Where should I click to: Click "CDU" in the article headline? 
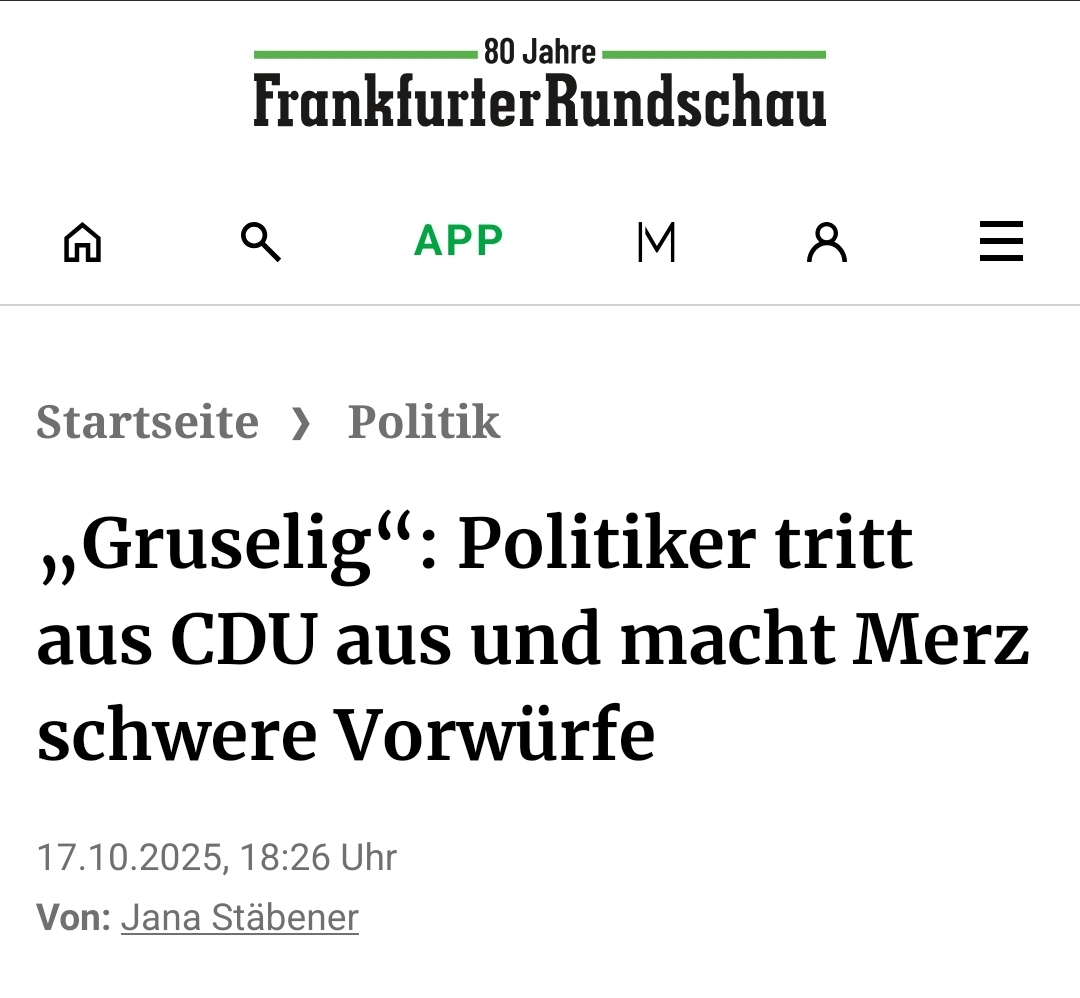[244, 640]
